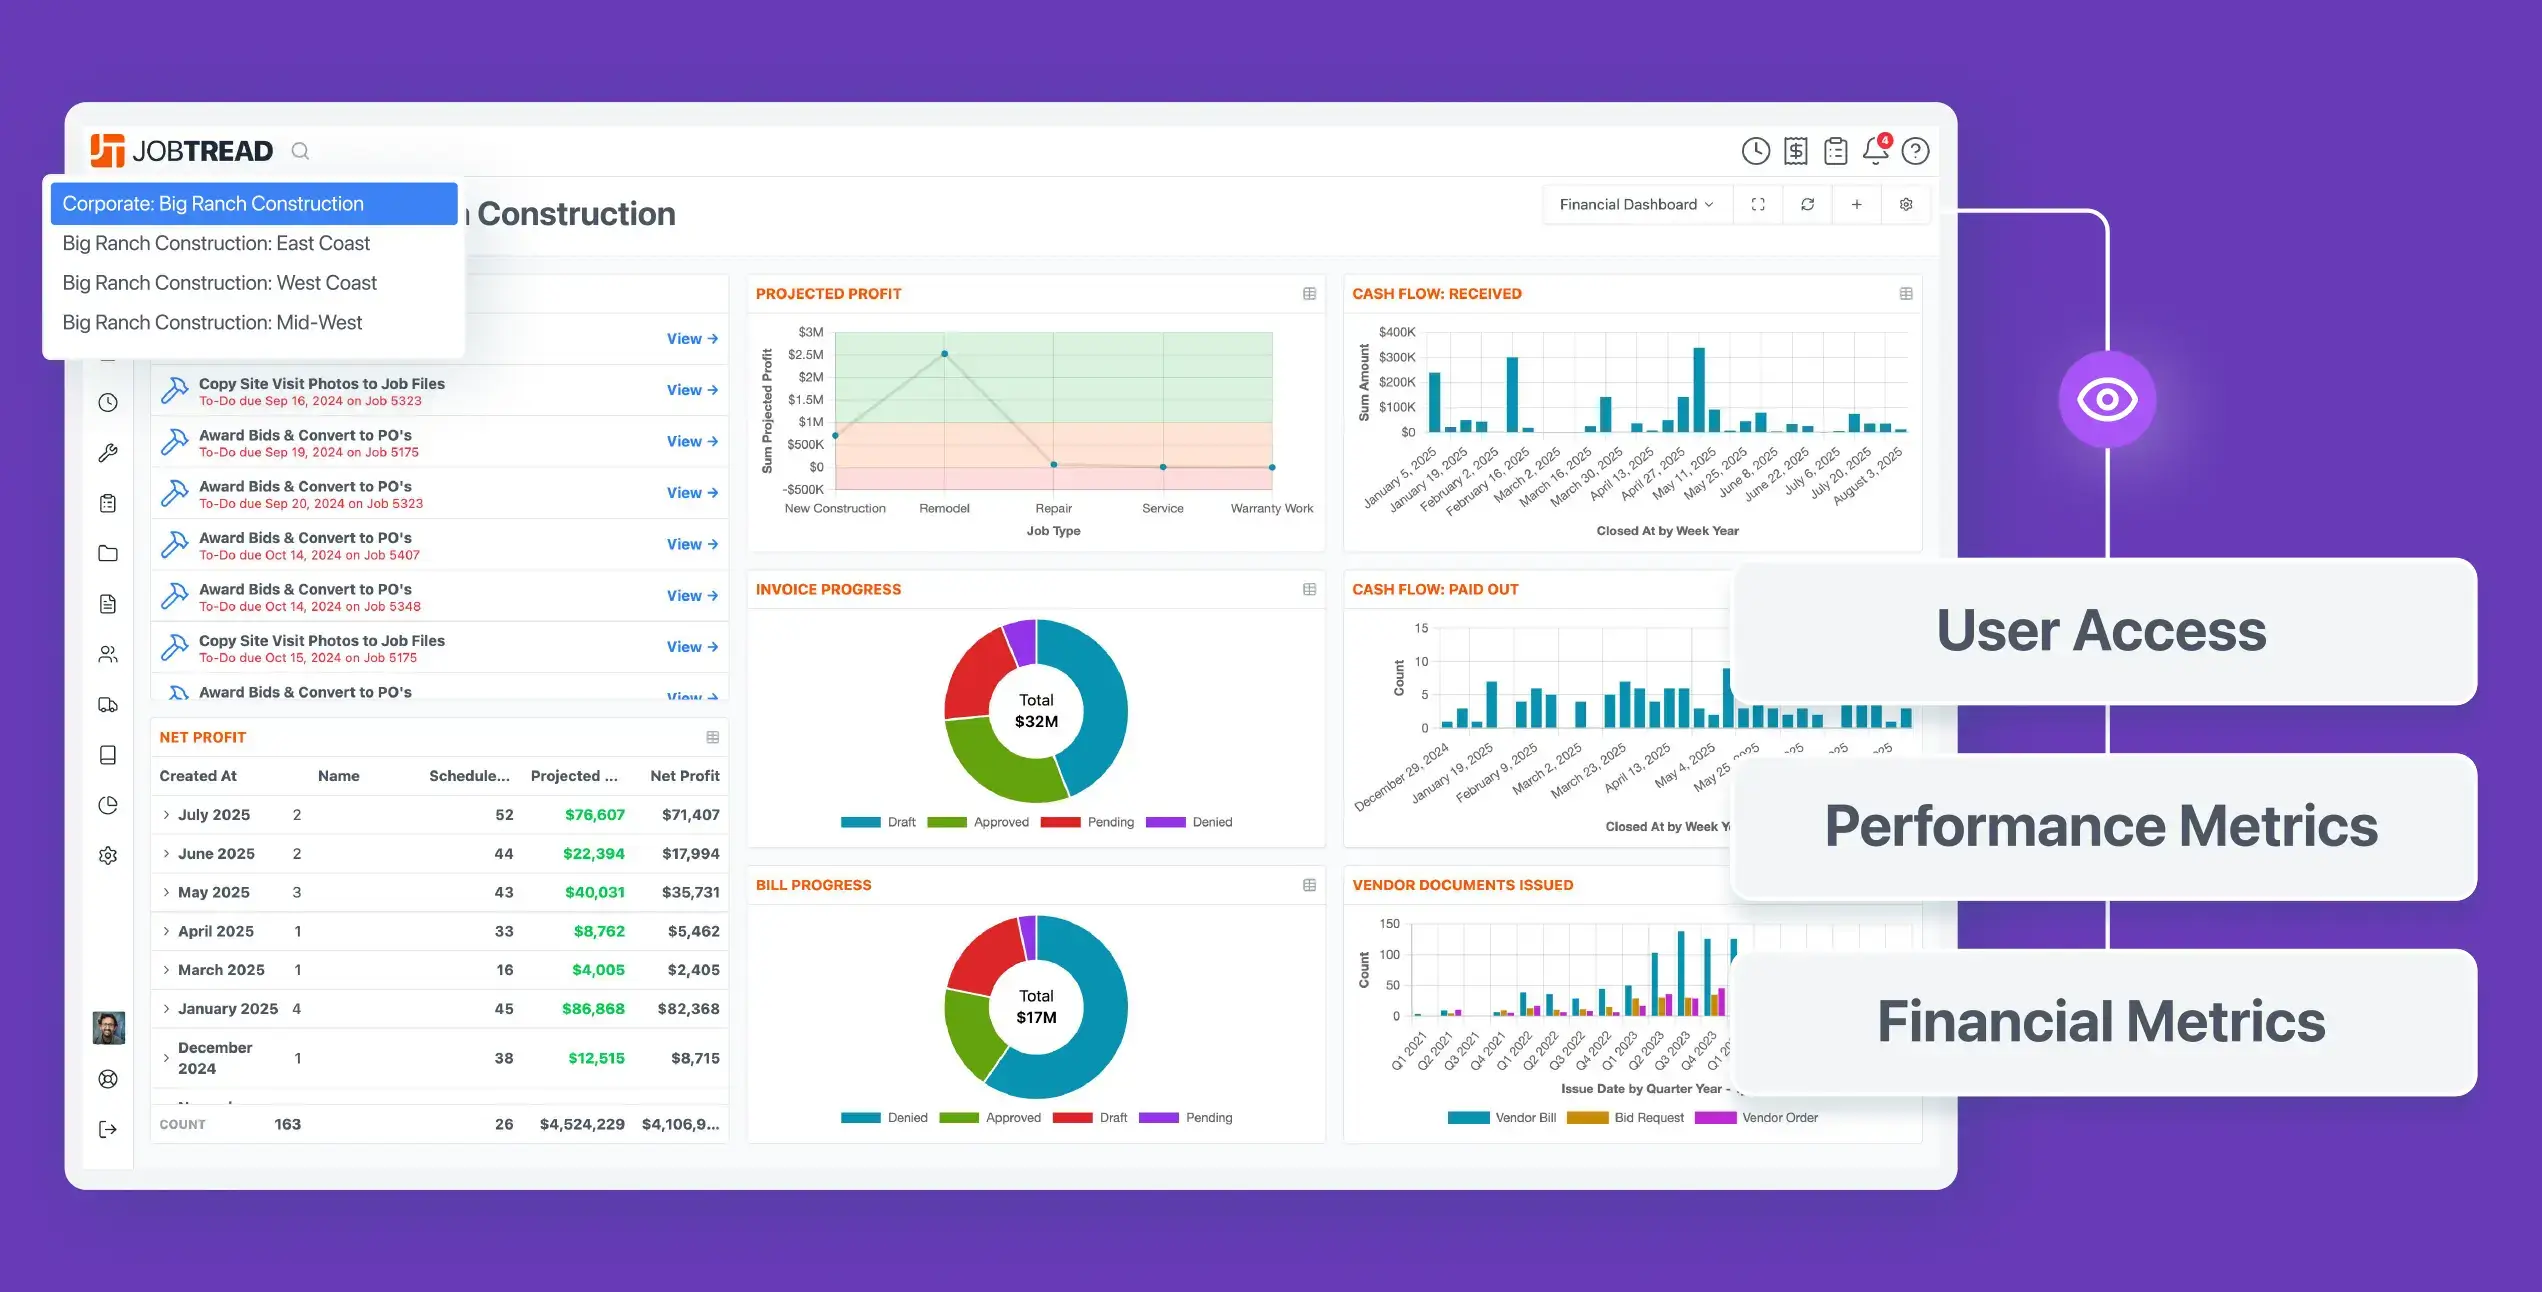Open the time clock icon in header

(x=1755, y=151)
